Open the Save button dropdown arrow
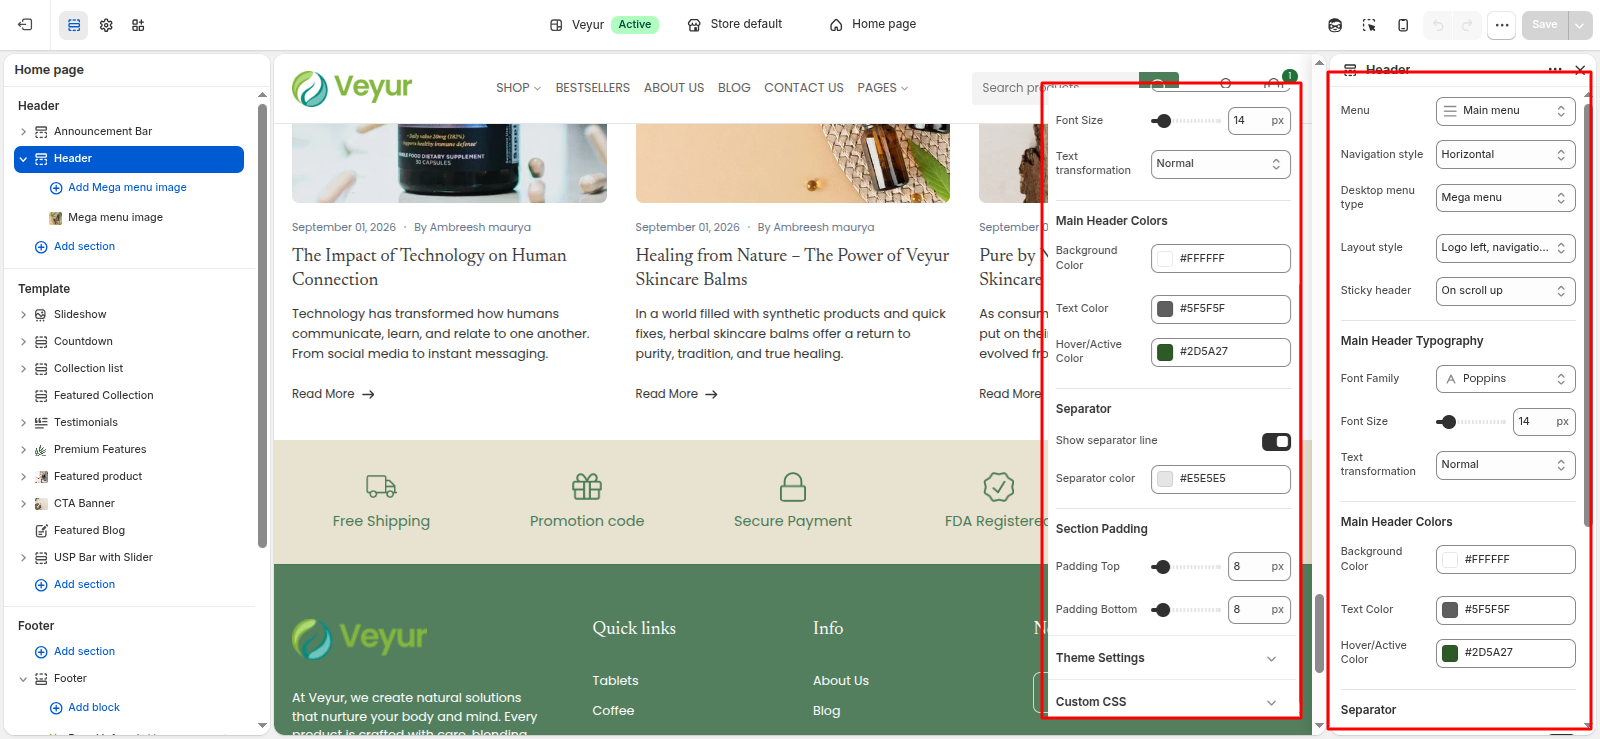 (x=1580, y=25)
